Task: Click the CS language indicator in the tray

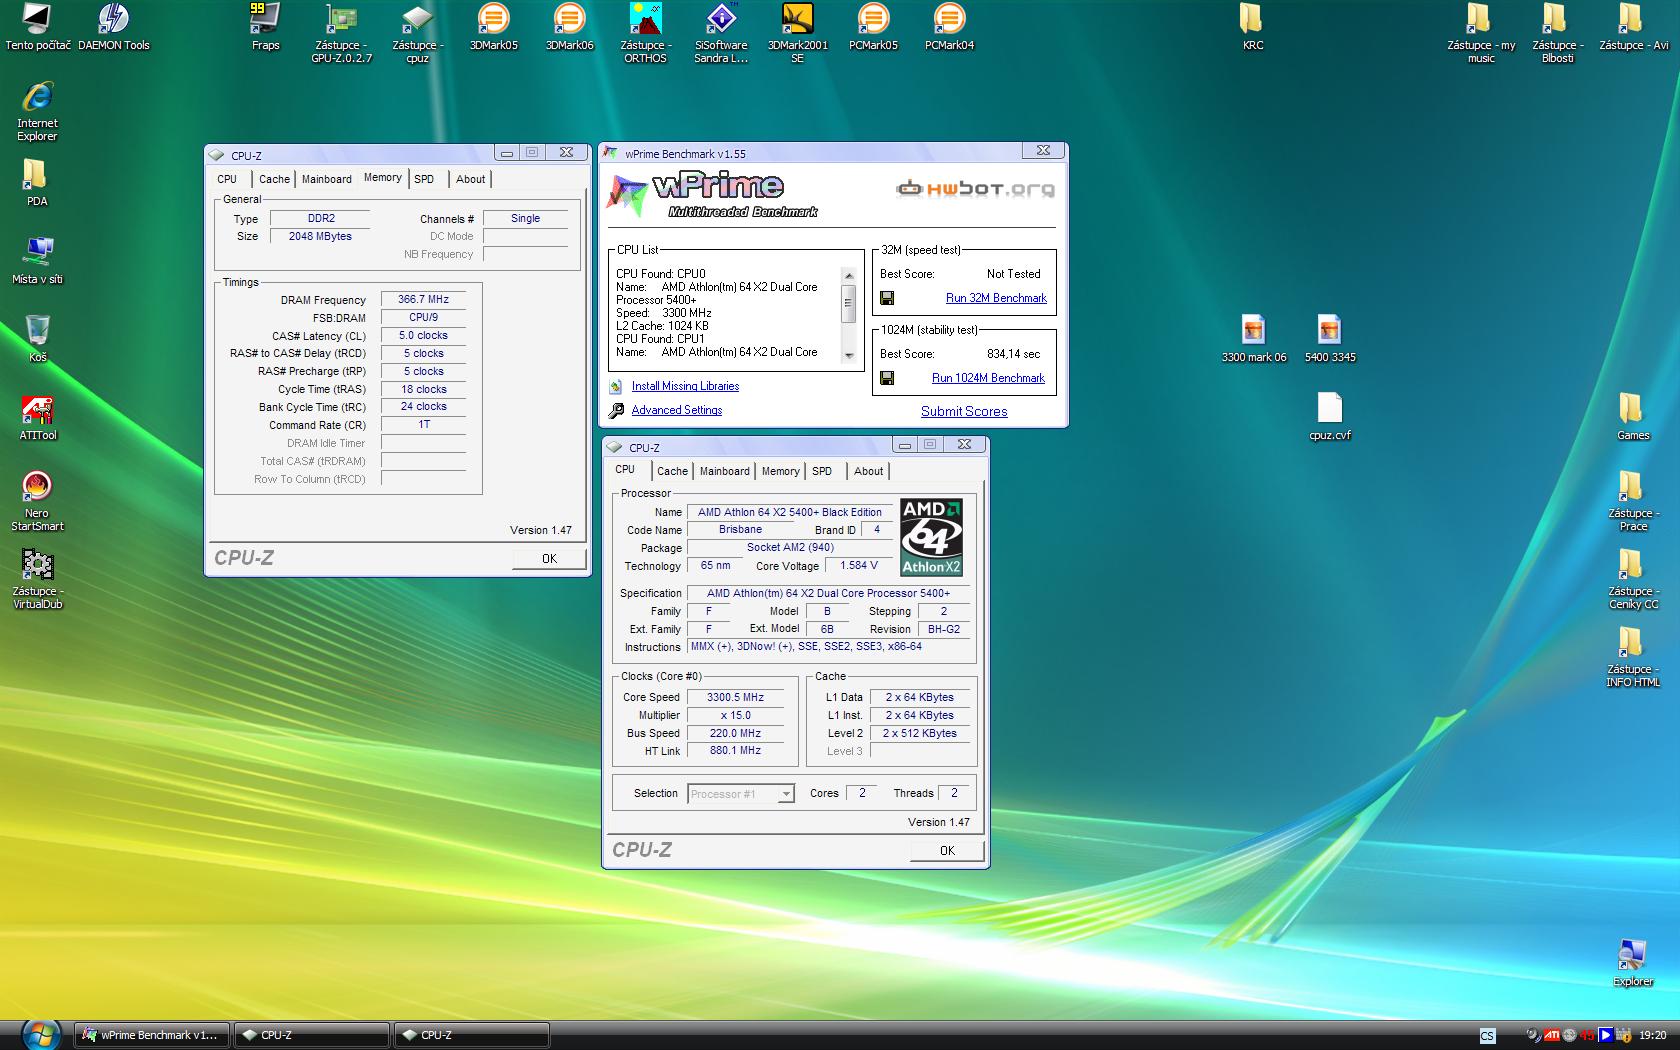Action: click(1488, 1036)
